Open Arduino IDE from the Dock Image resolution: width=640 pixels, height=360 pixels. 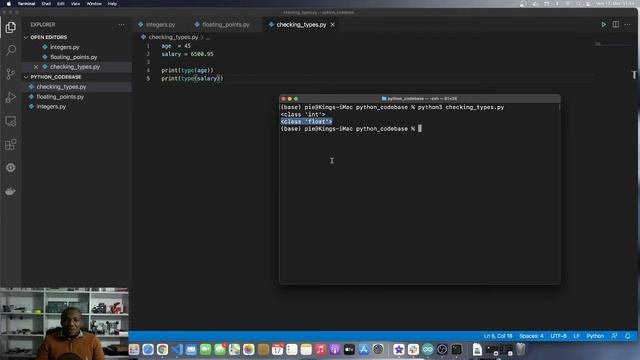[x=427, y=349]
